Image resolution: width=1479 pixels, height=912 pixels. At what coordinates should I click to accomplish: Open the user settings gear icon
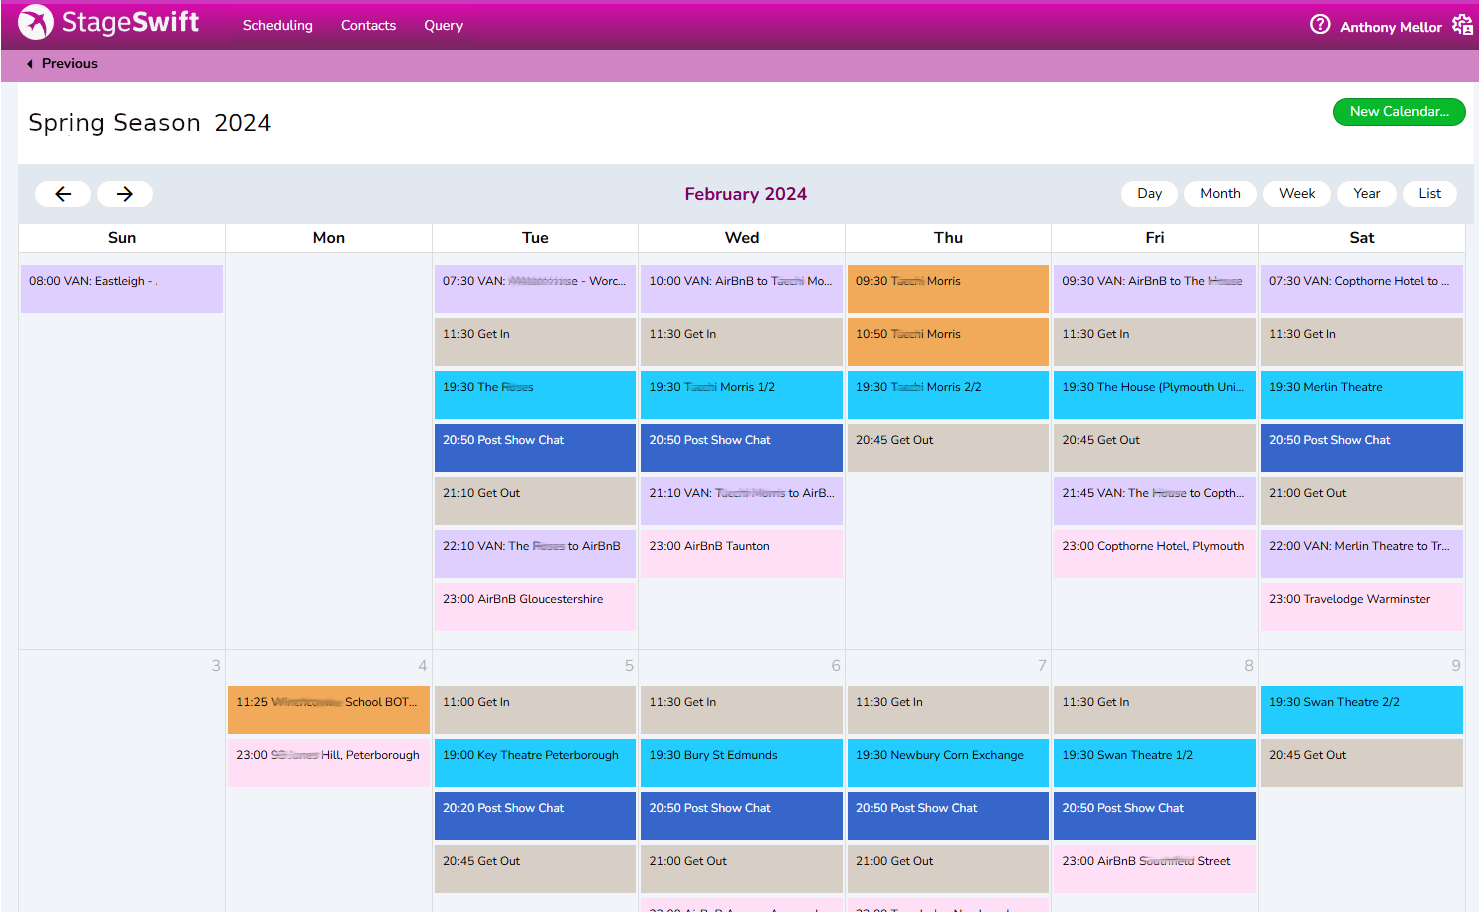[x=1462, y=25]
